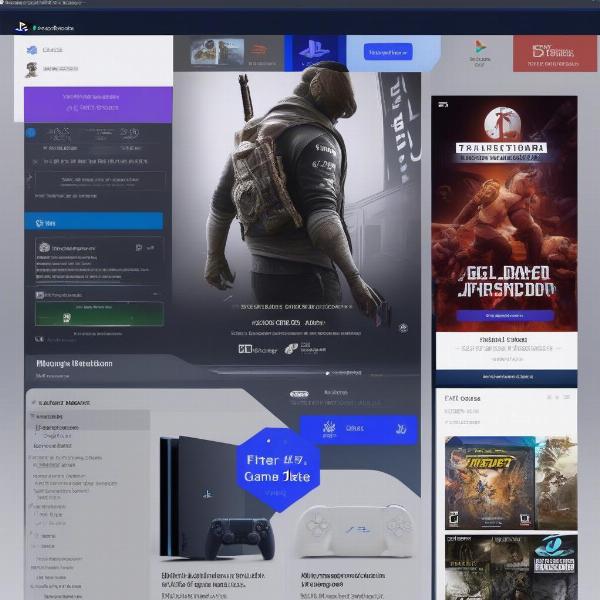Click the white slider handle below the hero
Image resolution: width=600 pixels, height=600 pixels.
327,373
